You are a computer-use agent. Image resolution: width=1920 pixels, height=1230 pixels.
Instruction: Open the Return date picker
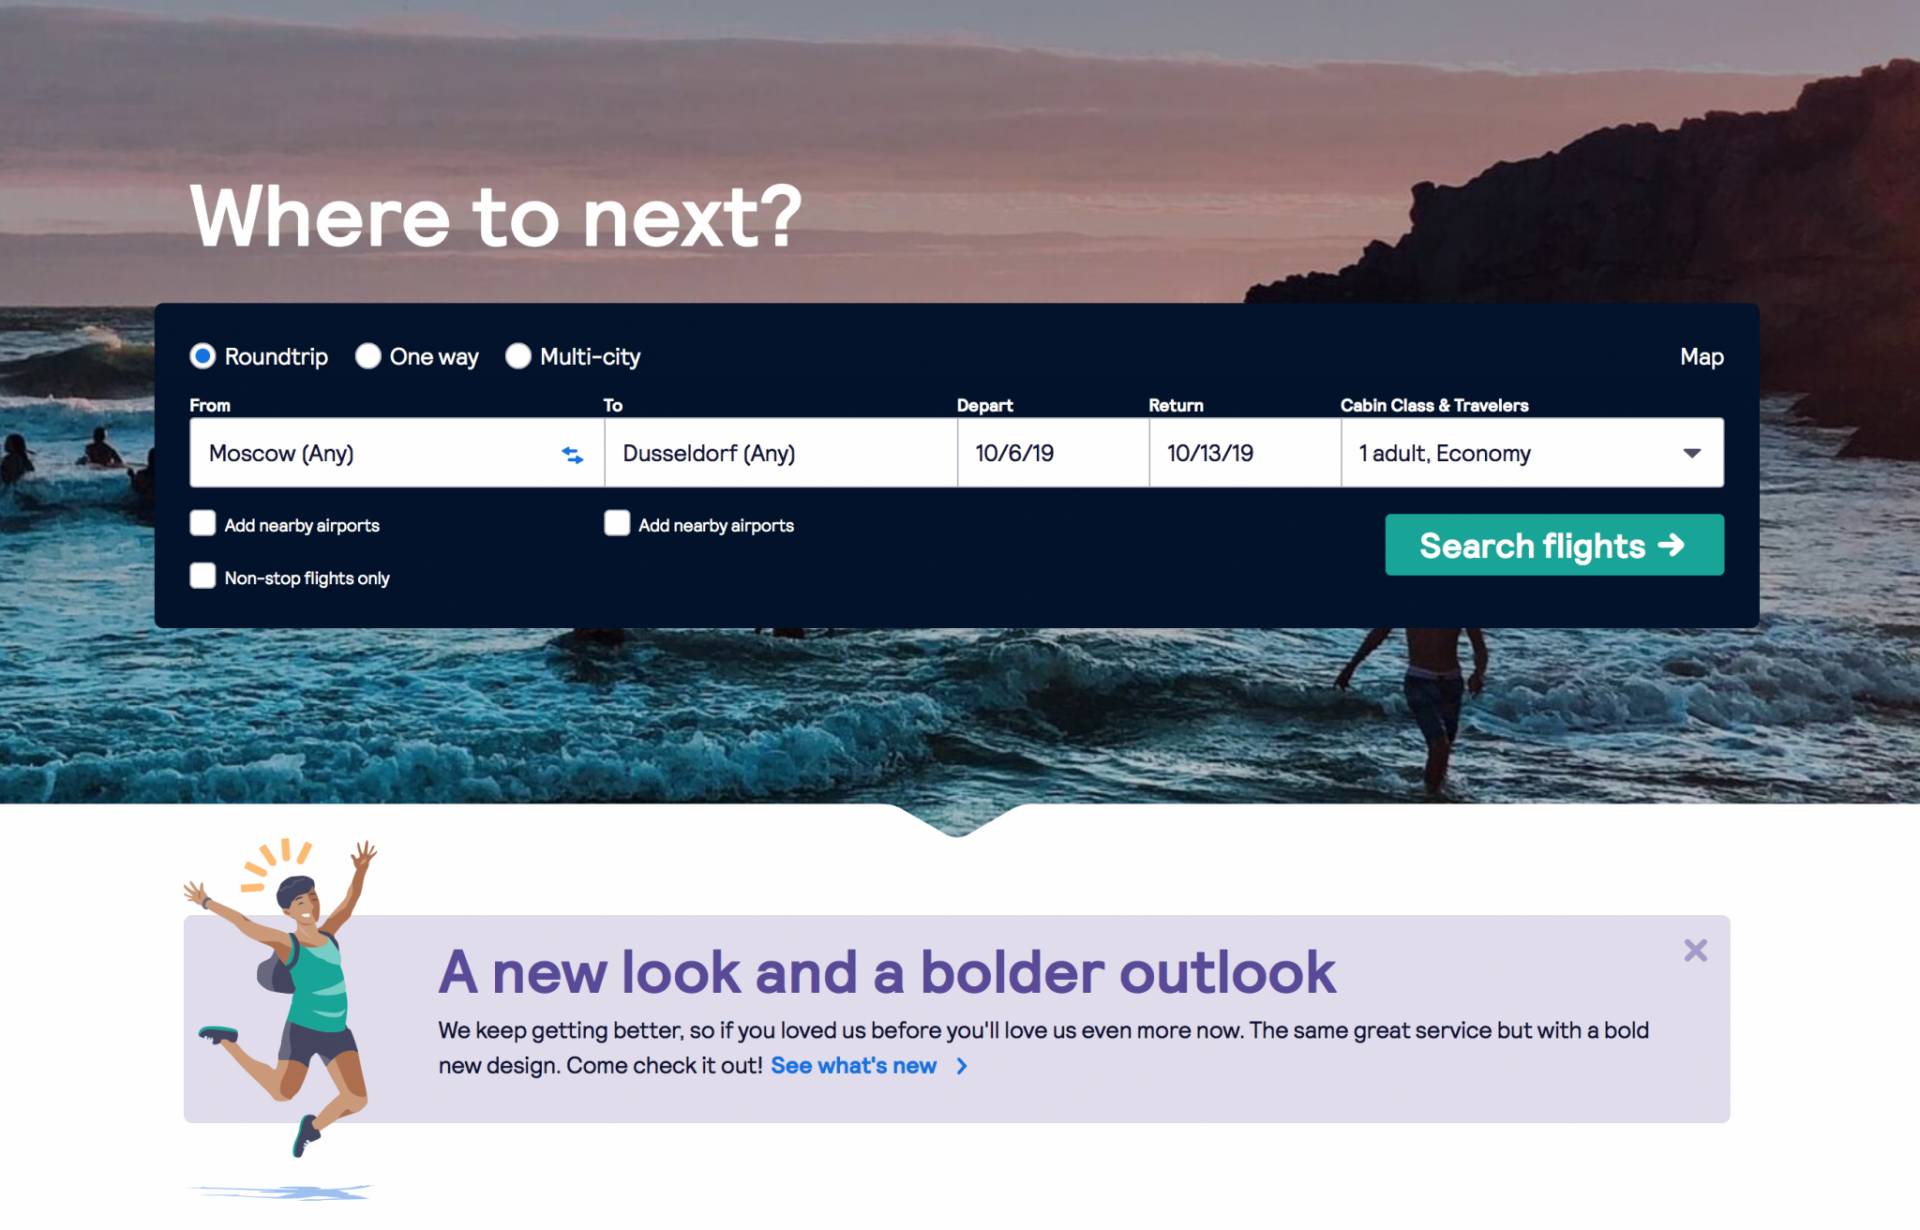pos(1238,452)
